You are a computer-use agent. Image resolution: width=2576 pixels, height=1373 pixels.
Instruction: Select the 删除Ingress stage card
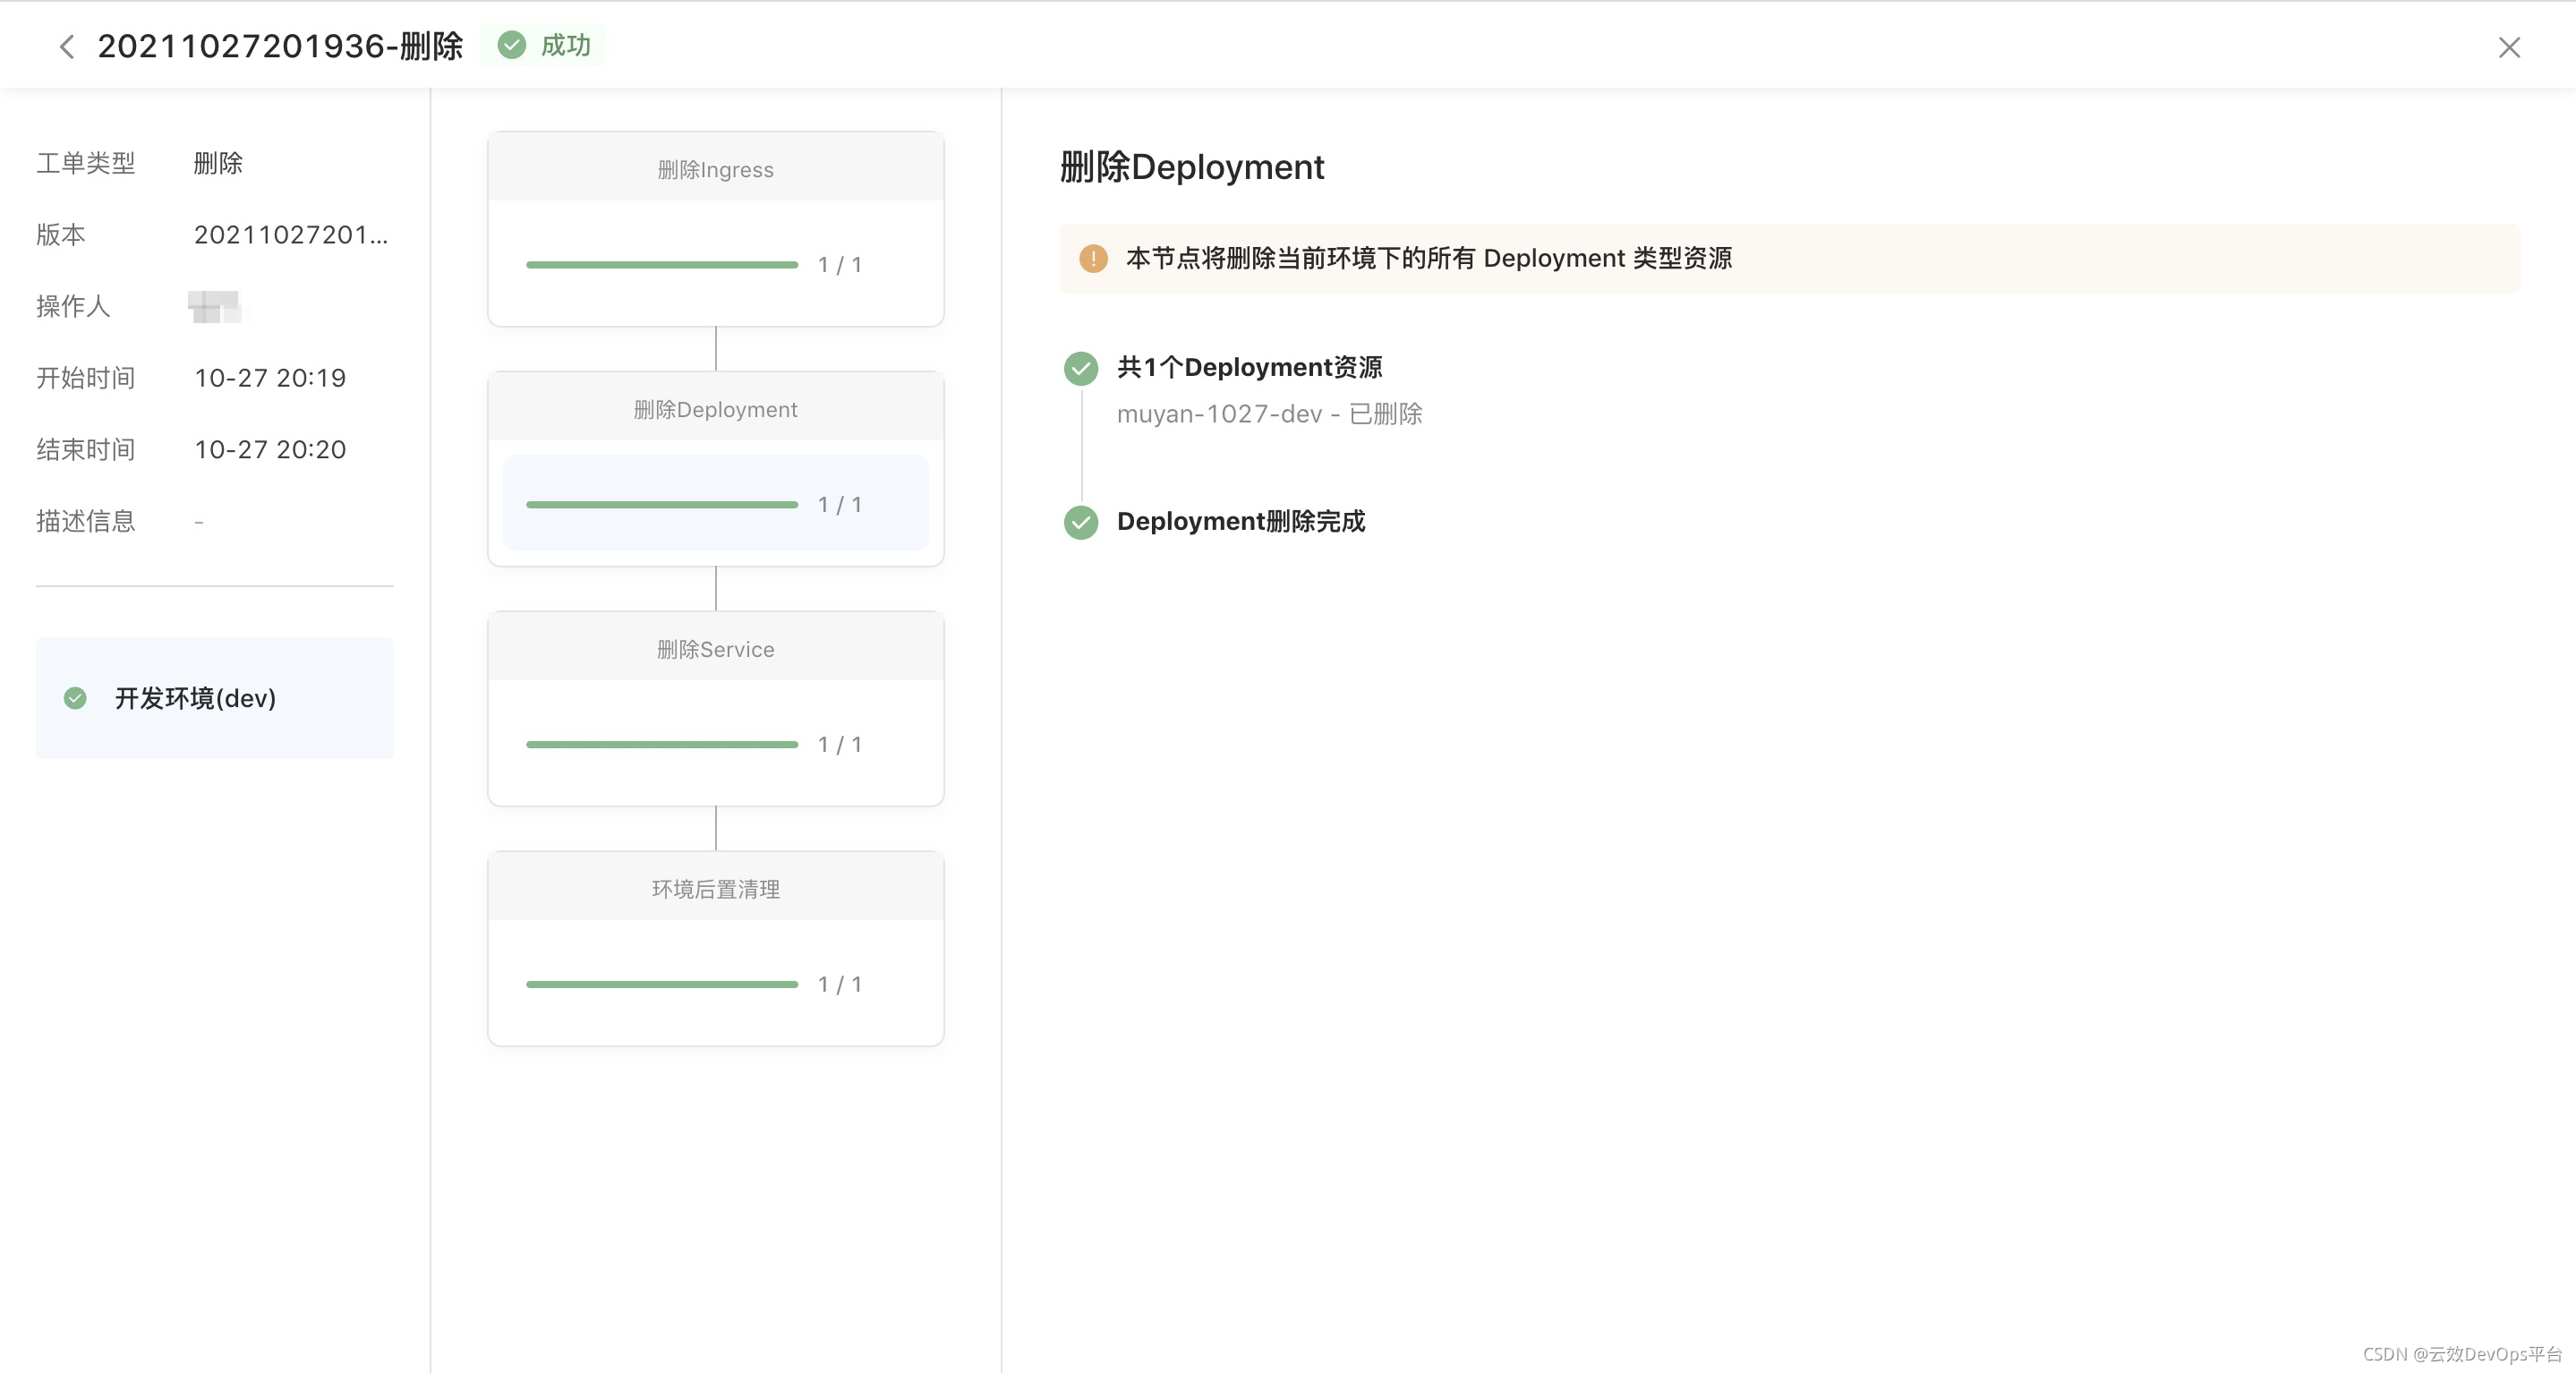[x=716, y=229]
